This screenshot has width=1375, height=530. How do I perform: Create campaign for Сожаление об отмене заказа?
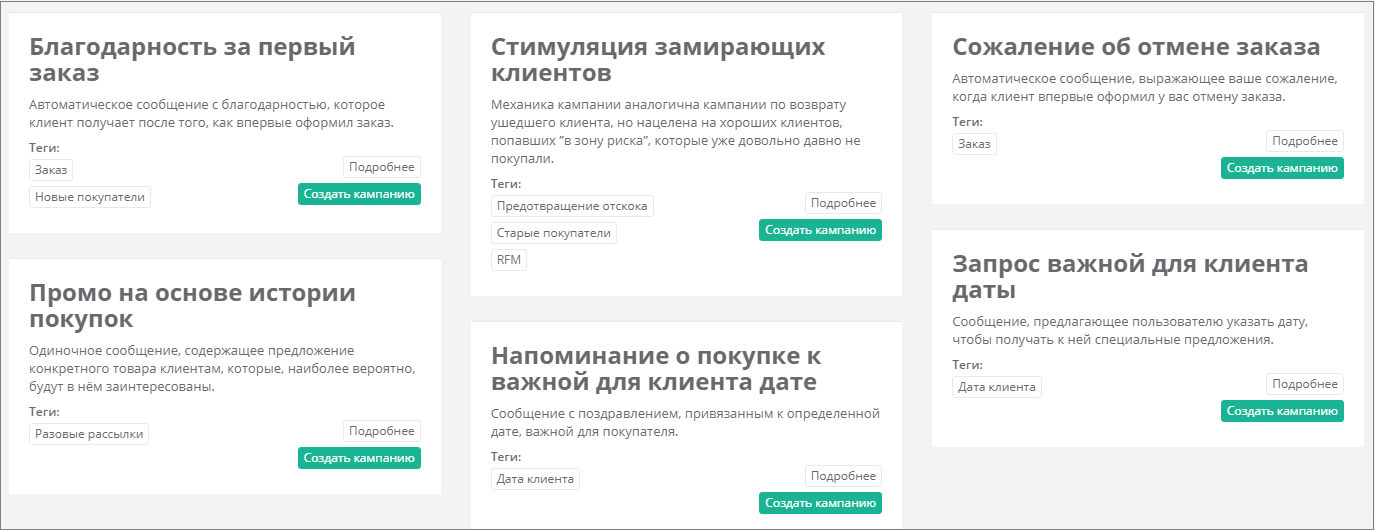click(1282, 168)
